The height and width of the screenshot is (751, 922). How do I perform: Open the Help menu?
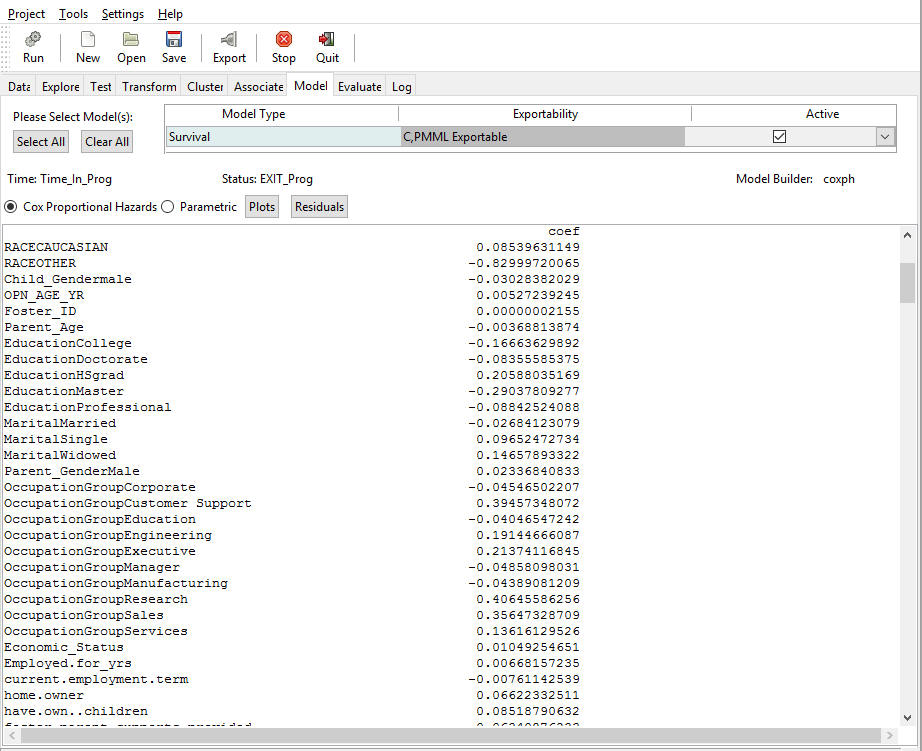pyautogui.click(x=170, y=14)
